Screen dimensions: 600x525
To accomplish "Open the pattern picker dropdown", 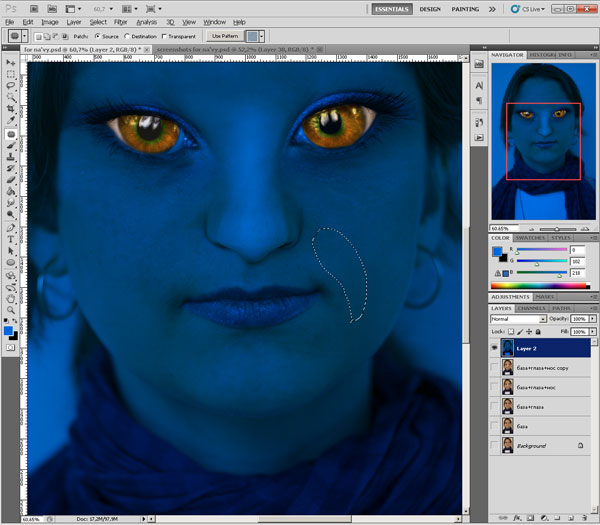I will coord(262,36).
